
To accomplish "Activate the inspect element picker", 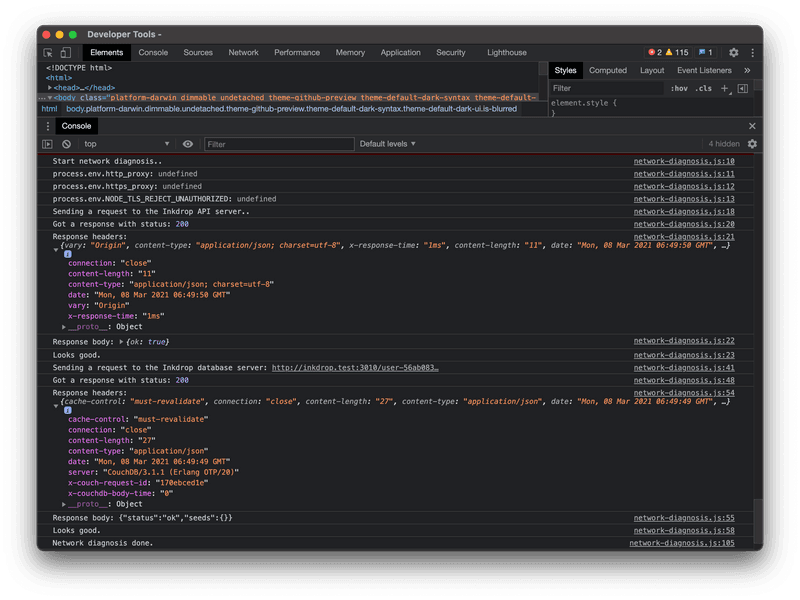I will [48, 53].
